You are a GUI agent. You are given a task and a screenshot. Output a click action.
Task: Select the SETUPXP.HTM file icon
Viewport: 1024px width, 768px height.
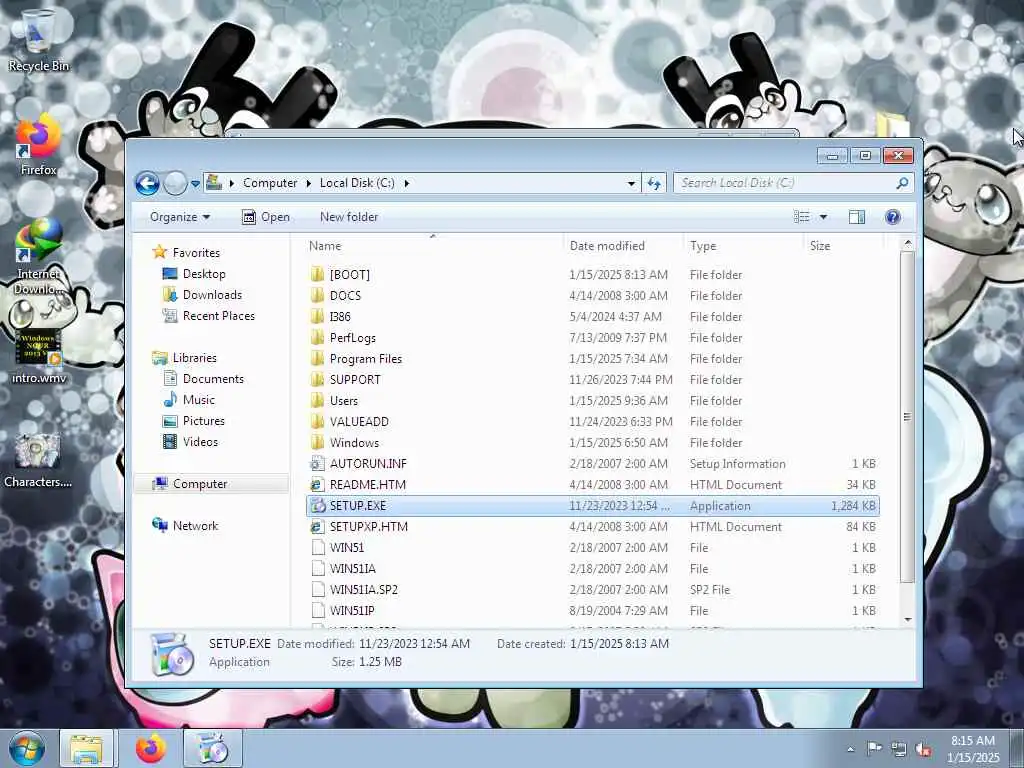coord(317,526)
